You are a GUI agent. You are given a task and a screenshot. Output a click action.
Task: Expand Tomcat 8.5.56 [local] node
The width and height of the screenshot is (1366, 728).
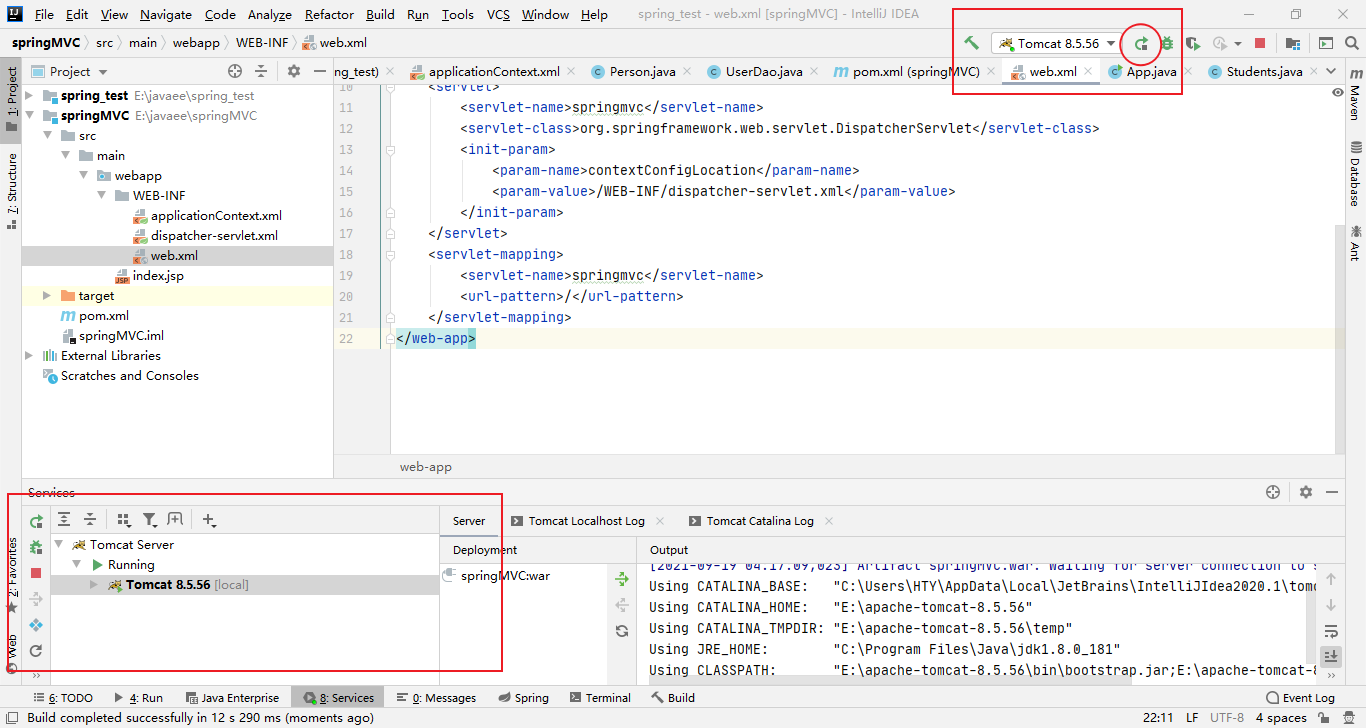click(x=94, y=585)
